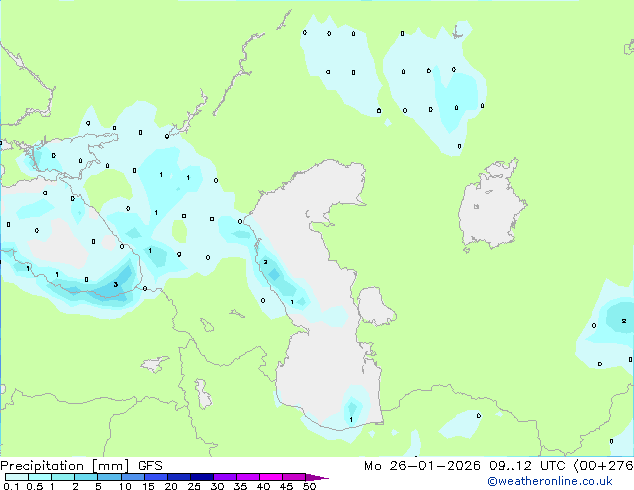Click the 0.1–0.5 mm palest legend swatch
The width and height of the screenshot is (634, 490).
(17, 477)
